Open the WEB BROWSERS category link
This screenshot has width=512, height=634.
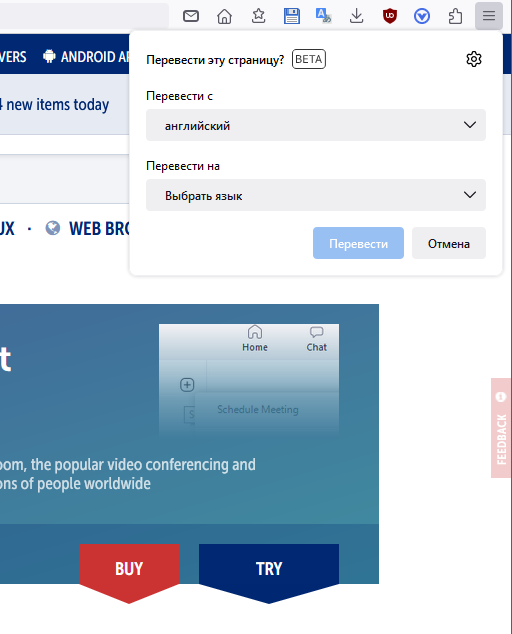88,228
